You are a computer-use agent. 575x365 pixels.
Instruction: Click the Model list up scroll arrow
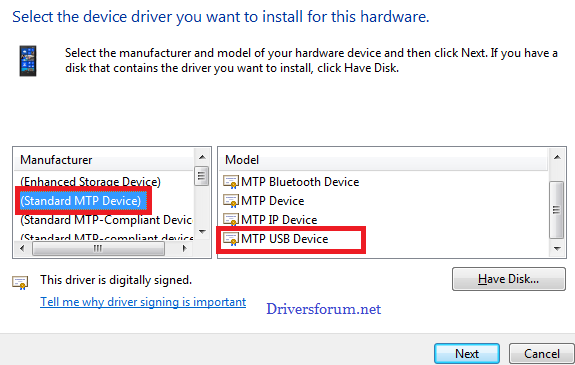[557, 157]
